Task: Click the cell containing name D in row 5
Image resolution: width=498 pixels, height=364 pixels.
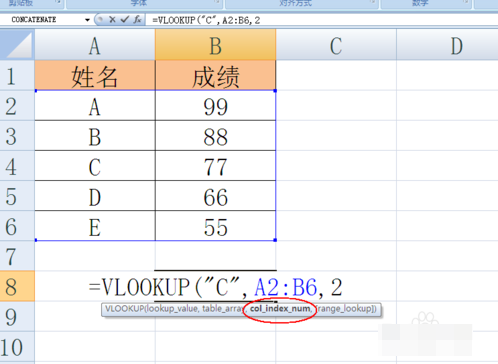Action: pyautogui.click(x=95, y=196)
